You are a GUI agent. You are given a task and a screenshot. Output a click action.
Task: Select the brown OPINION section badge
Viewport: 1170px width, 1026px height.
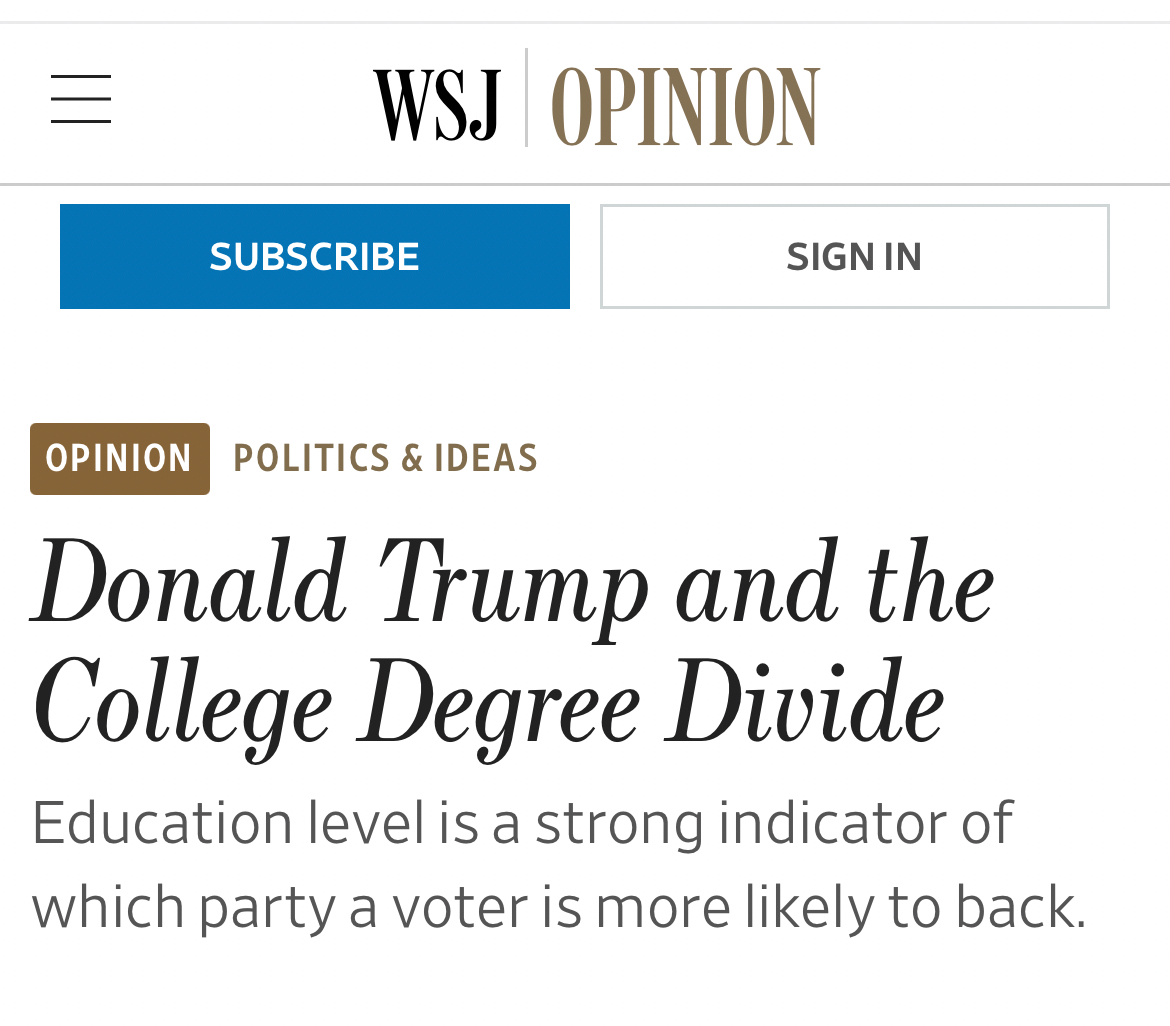pyautogui.click(x=120, y=459)
